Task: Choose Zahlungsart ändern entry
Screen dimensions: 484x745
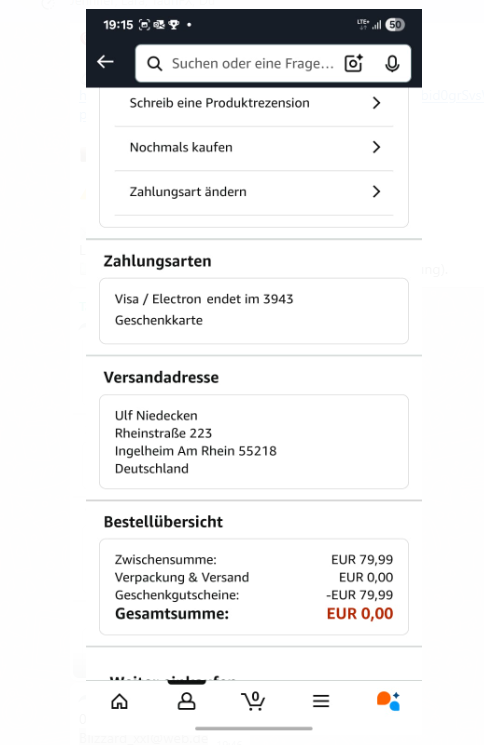Action: 254,193
